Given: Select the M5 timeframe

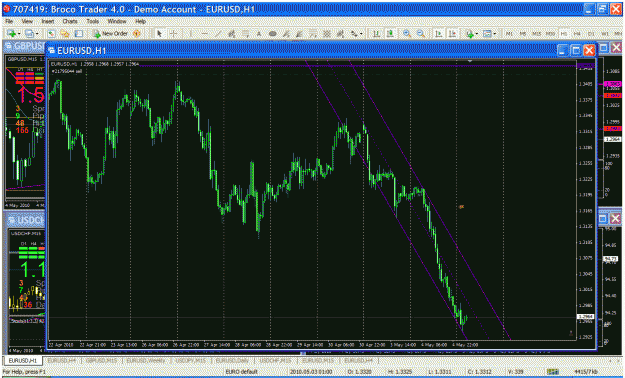Looking at the screenshot, I should 523,34.
